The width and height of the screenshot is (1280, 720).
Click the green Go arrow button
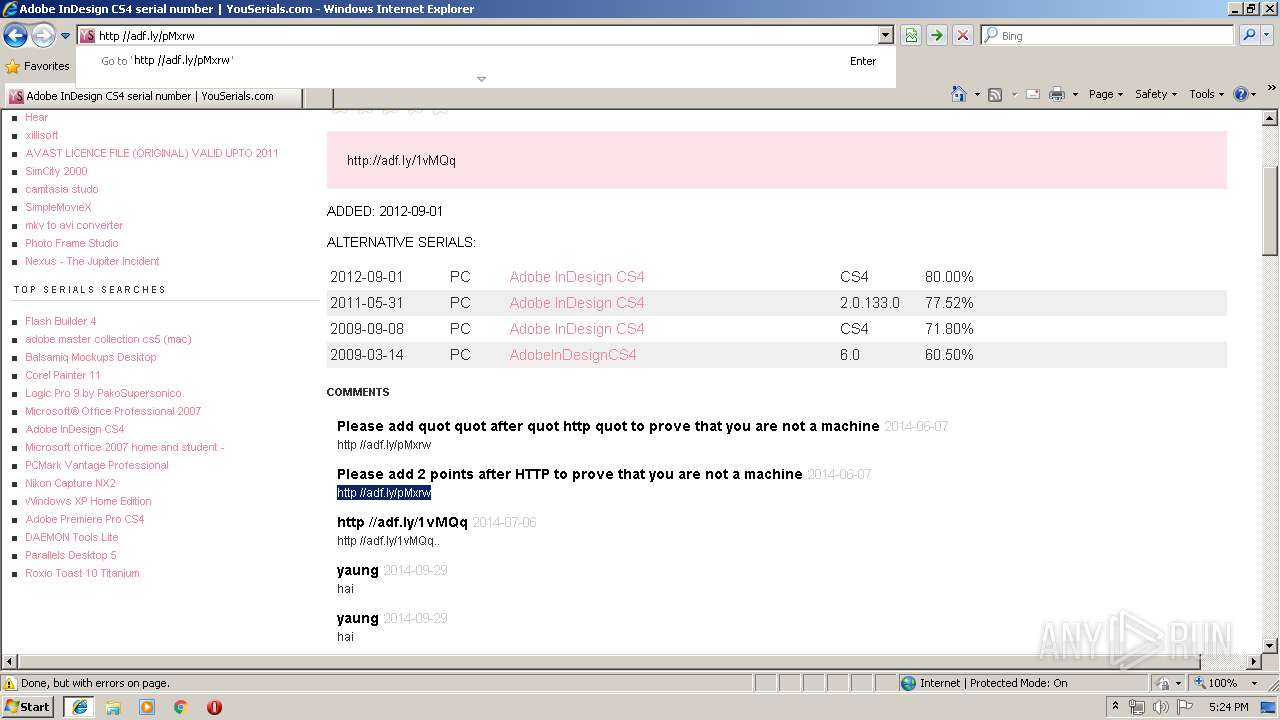[x=936, y=36]
